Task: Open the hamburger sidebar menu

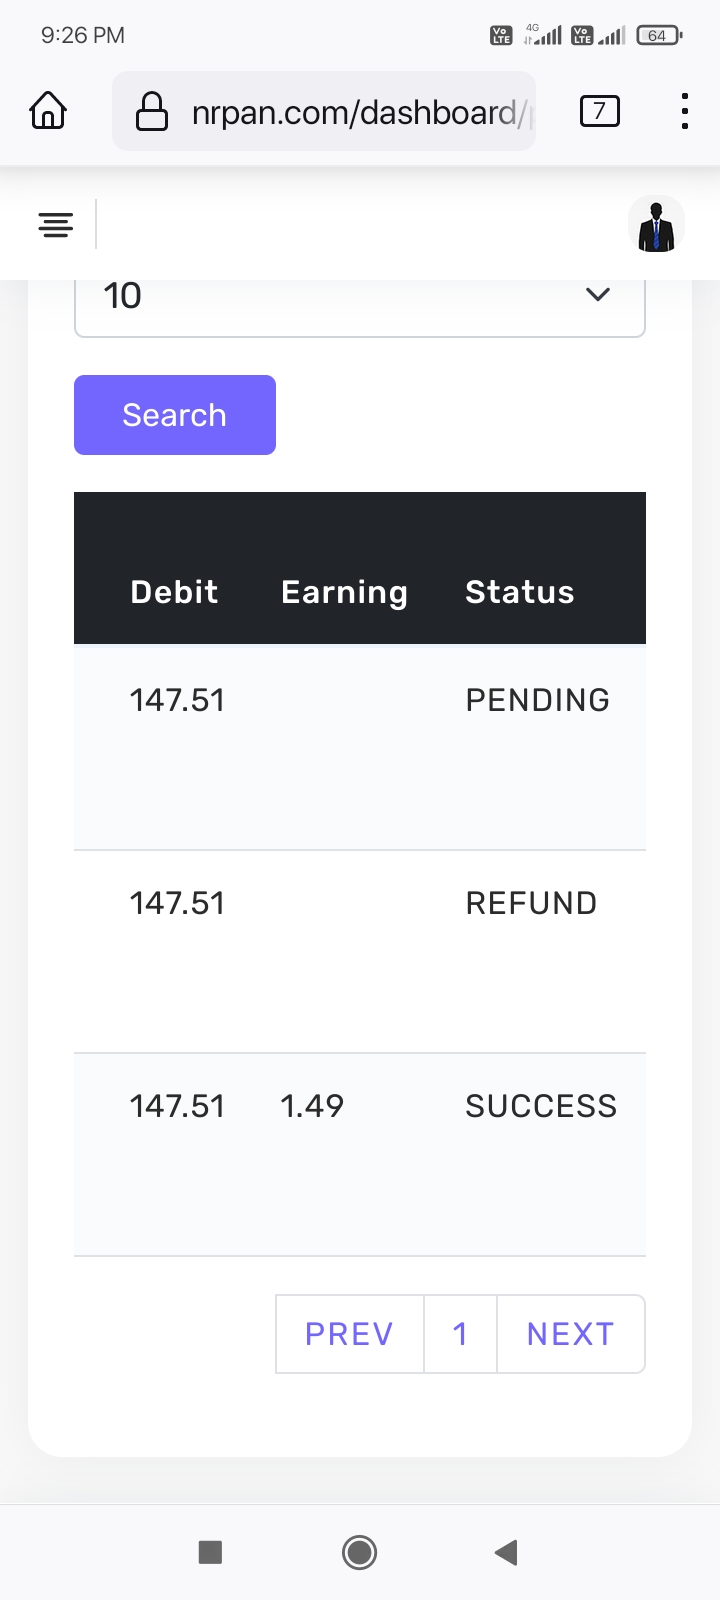Action: tap(56, 224)
